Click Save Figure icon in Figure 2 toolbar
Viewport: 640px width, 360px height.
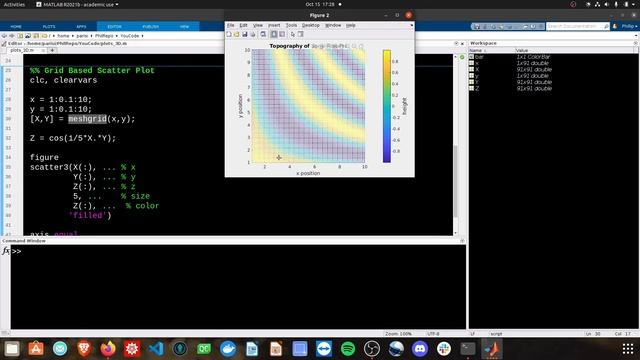tap(245, 35)
